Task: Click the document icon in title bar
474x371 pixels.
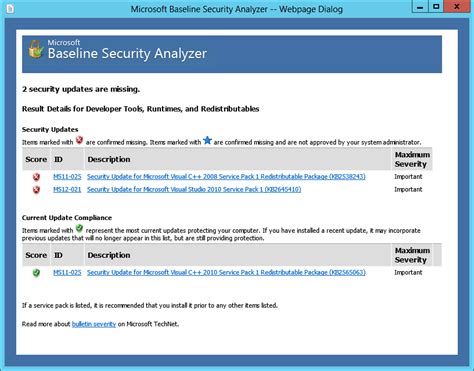Action: 10,8
